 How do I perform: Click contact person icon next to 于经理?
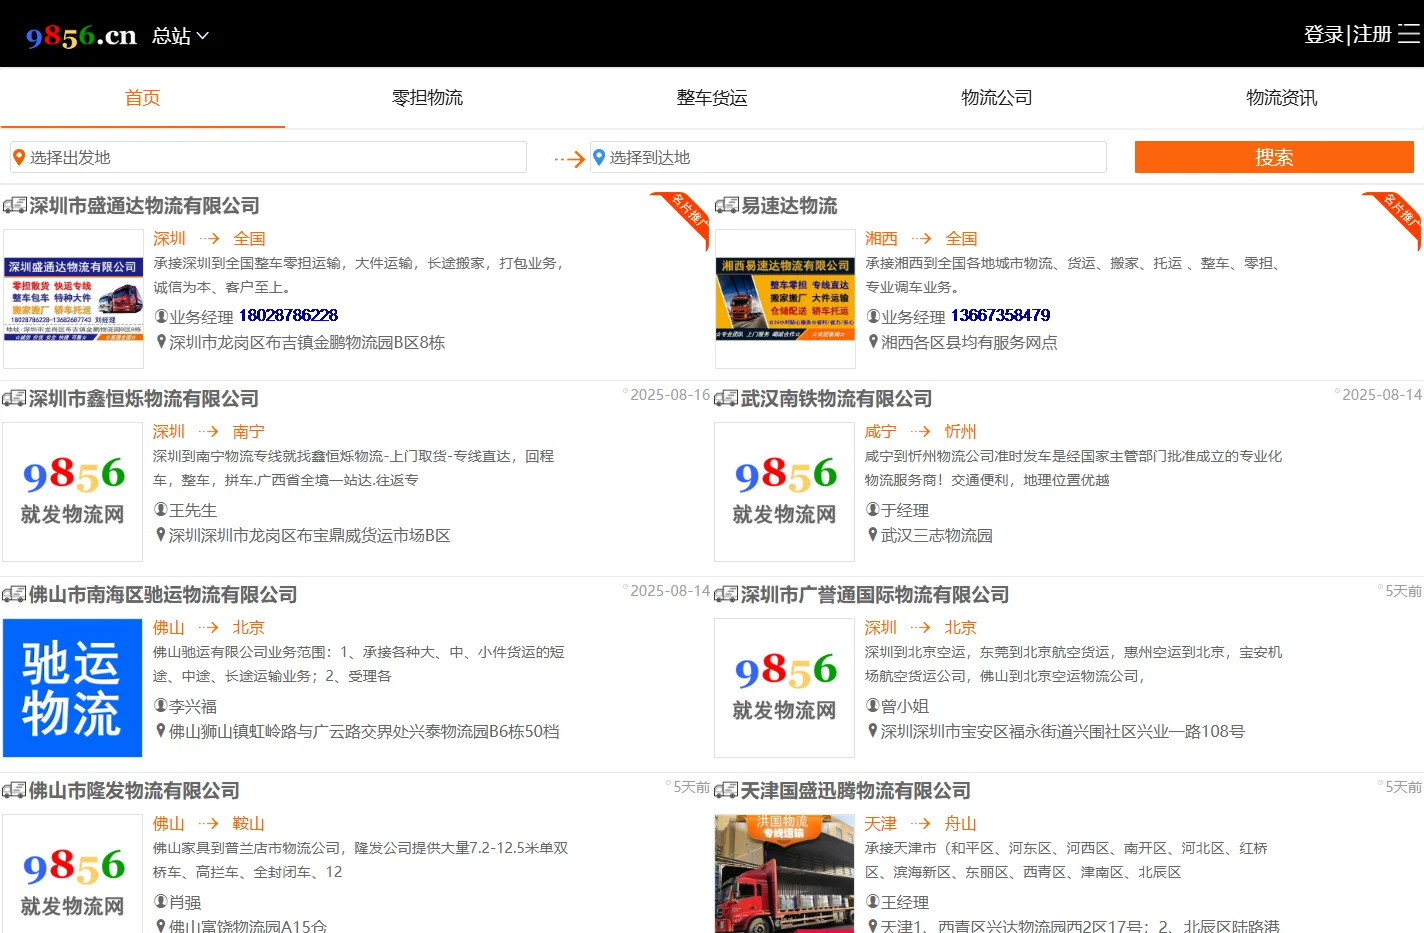(873, 510)
